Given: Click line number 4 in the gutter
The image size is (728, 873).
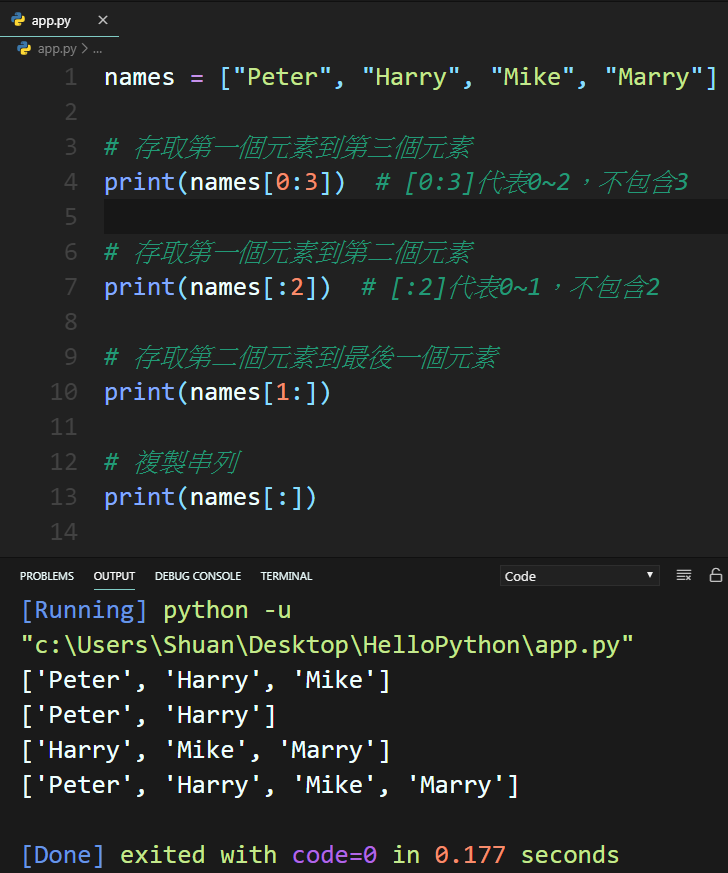Looking at the screenshot, I should tap(70, 181).
